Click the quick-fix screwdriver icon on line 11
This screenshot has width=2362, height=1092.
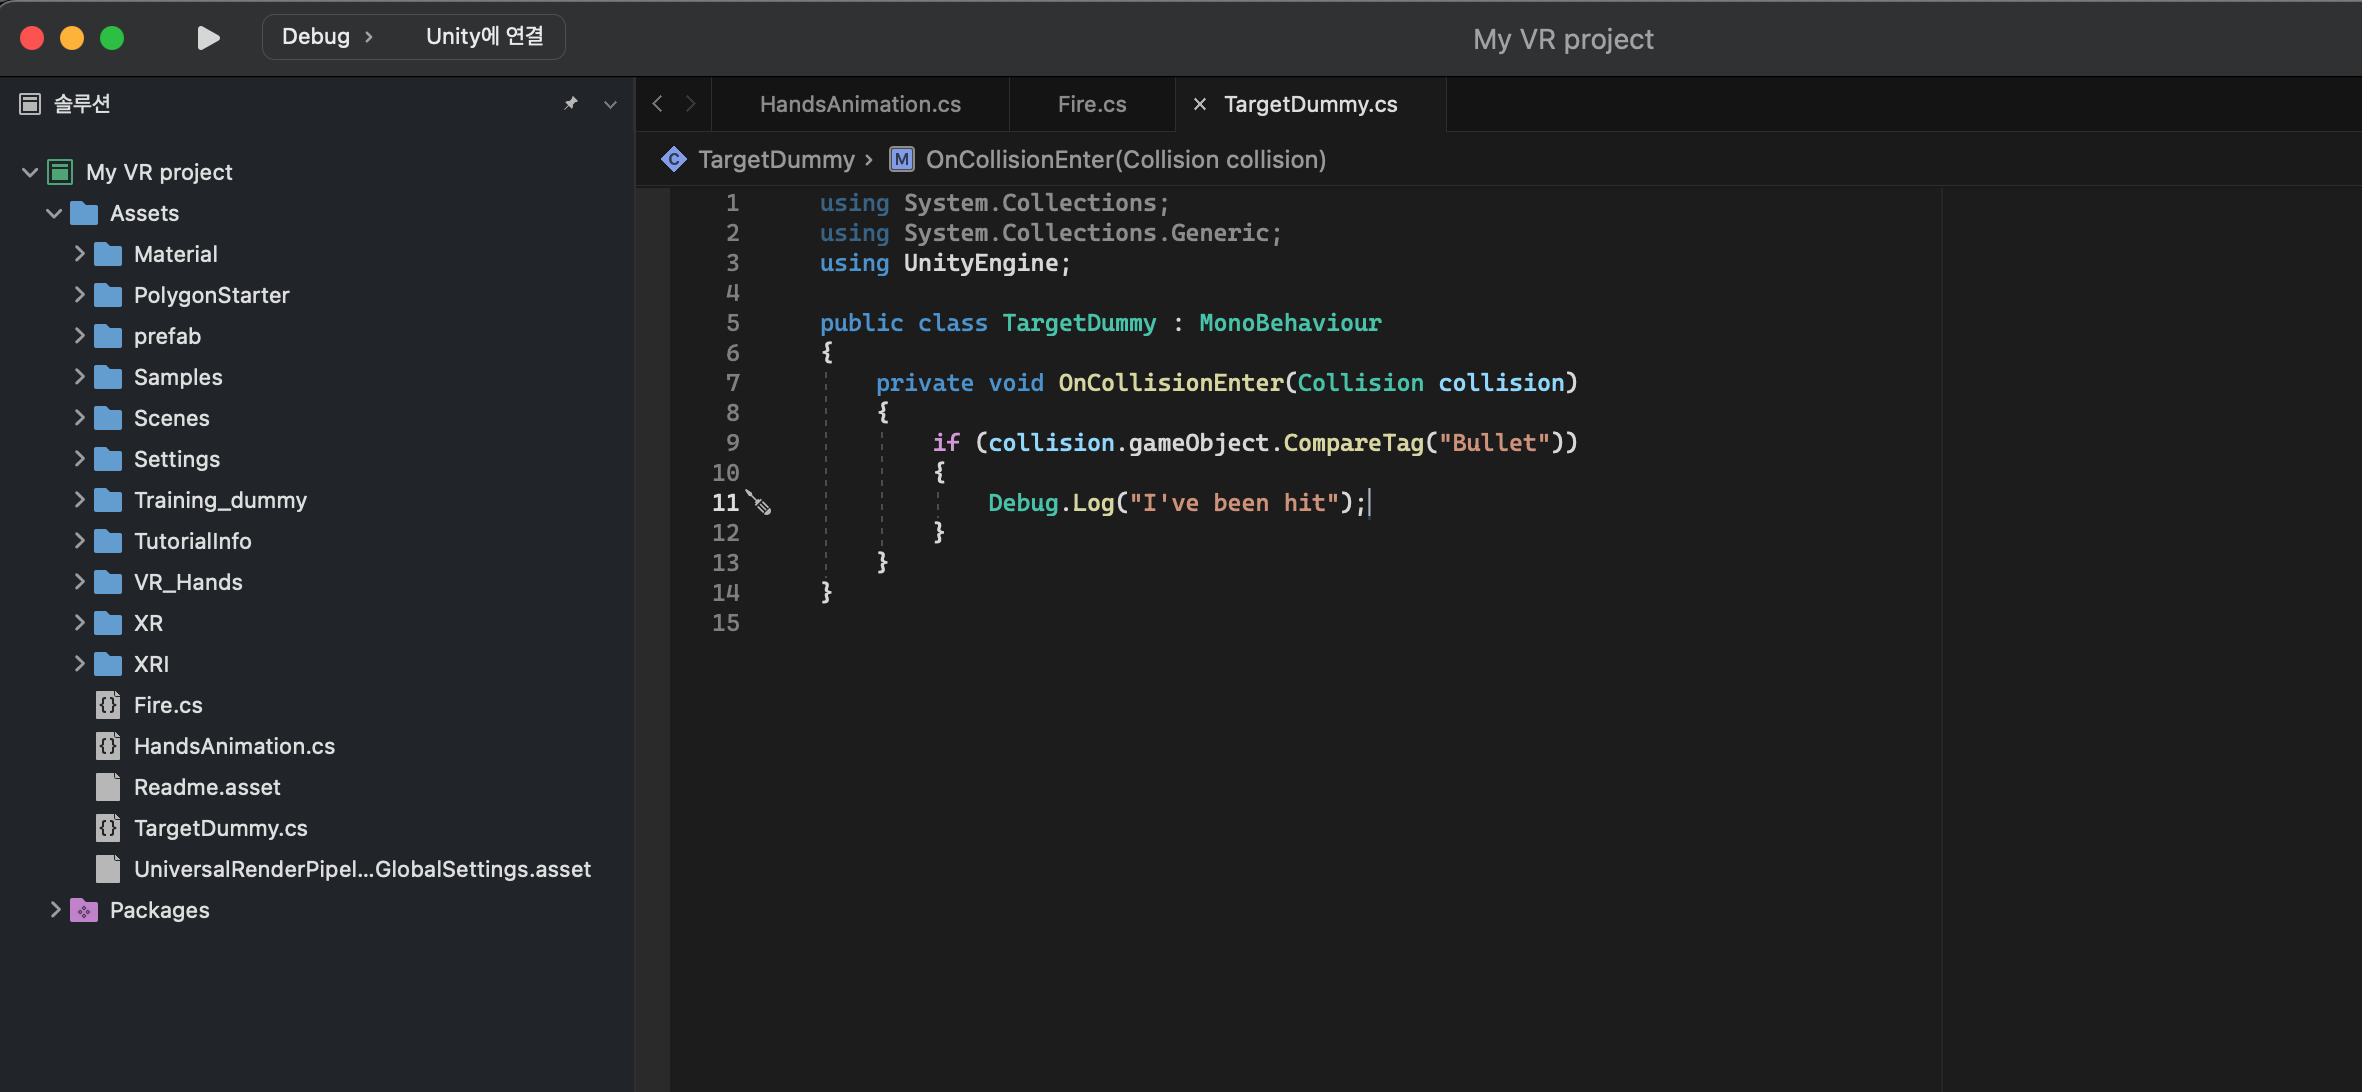coord(760,503)
